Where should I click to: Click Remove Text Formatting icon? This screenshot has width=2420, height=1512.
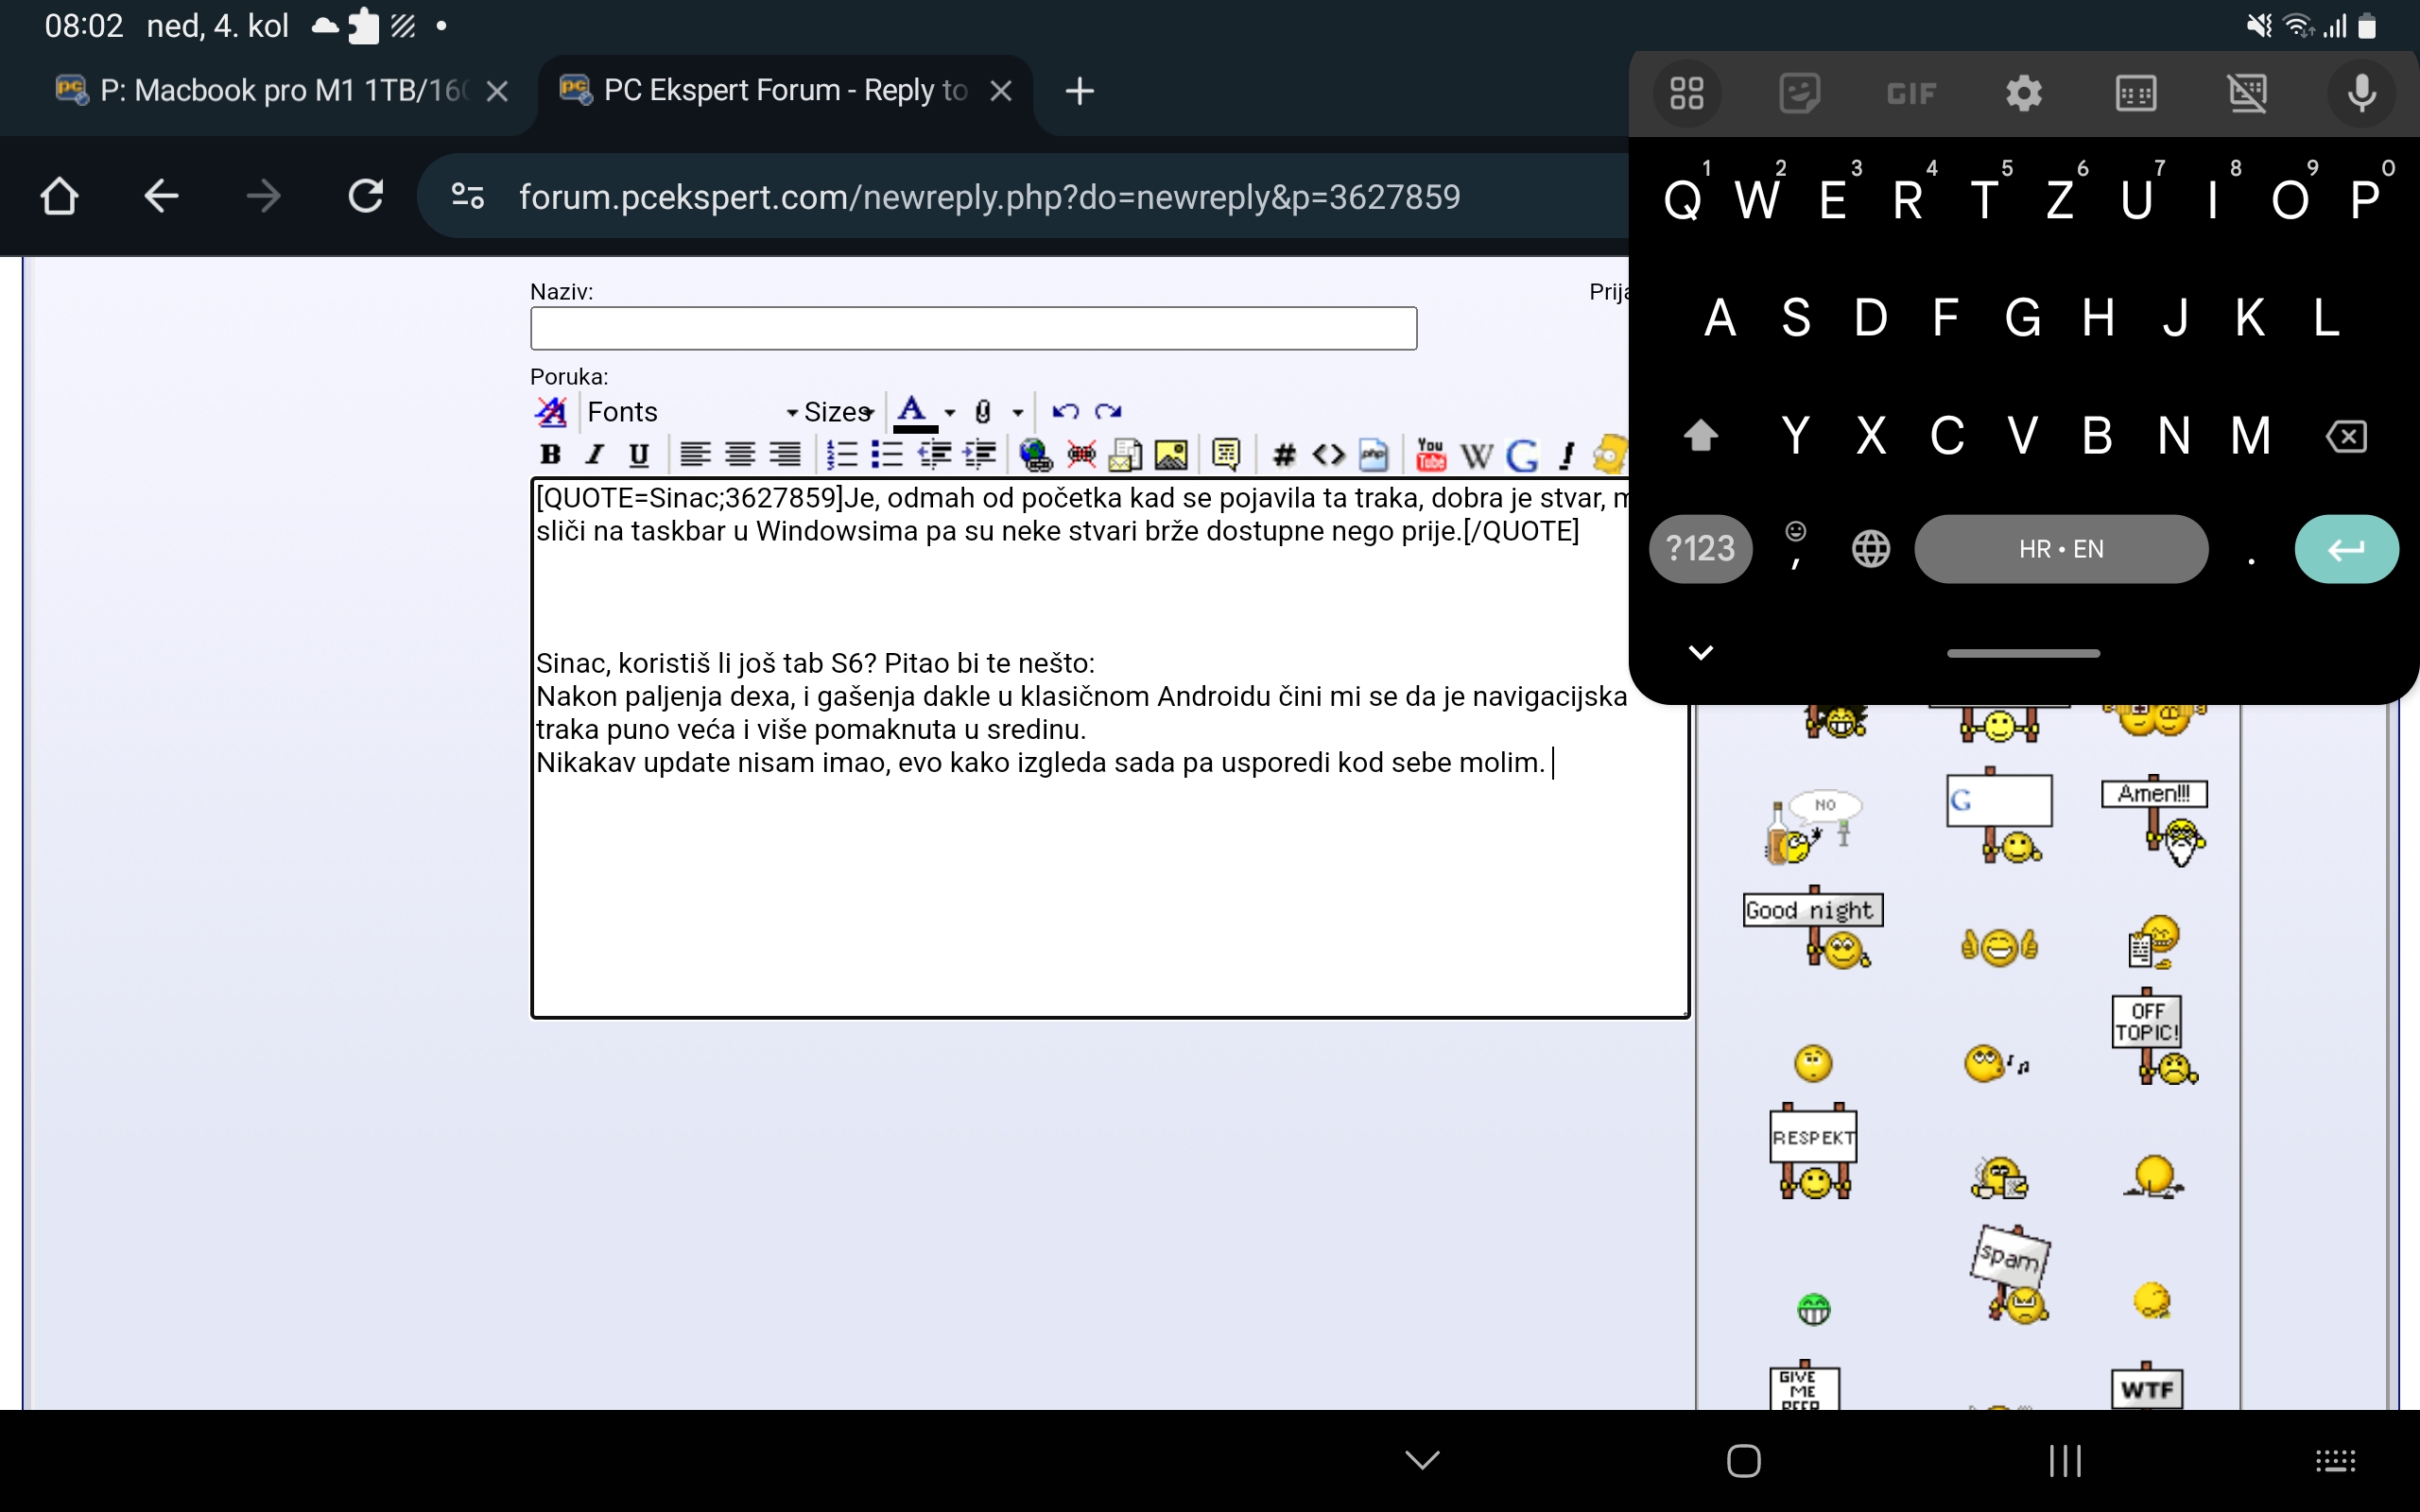551,412
